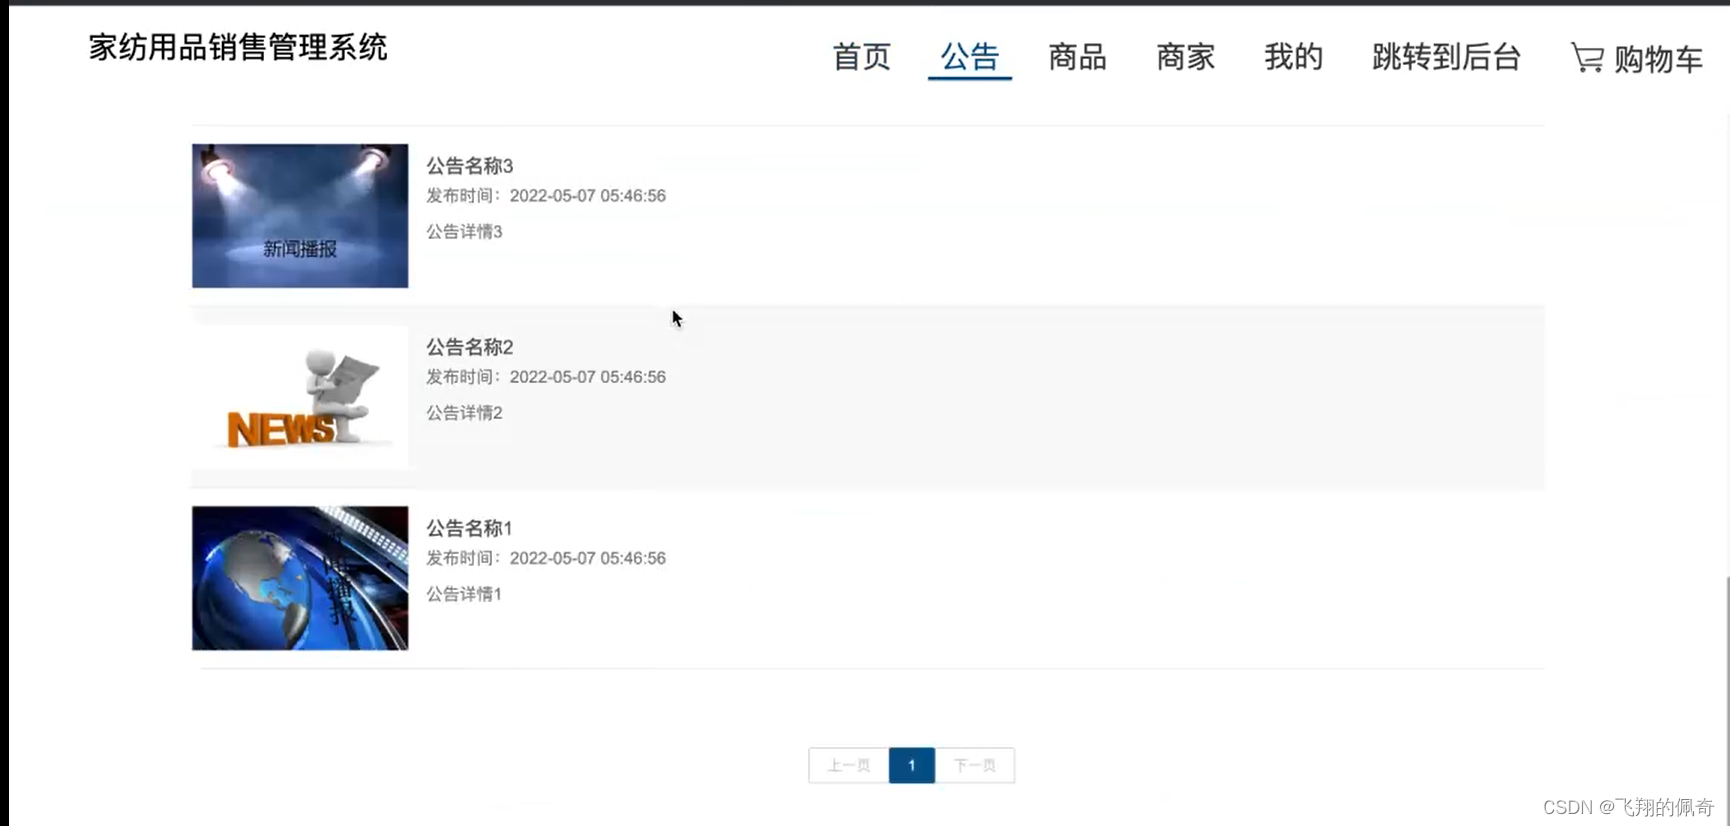
Task: Click the 公告详情2 description text
Action: click(x=465, y=413)
